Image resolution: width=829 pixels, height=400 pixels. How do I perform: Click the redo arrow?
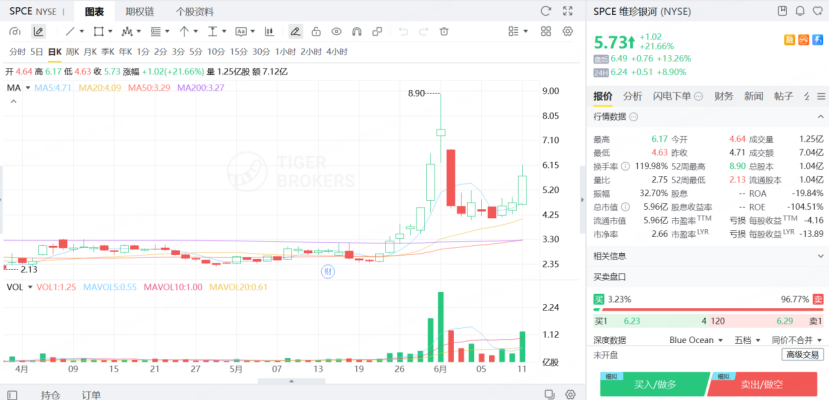[x=423, y=32]
